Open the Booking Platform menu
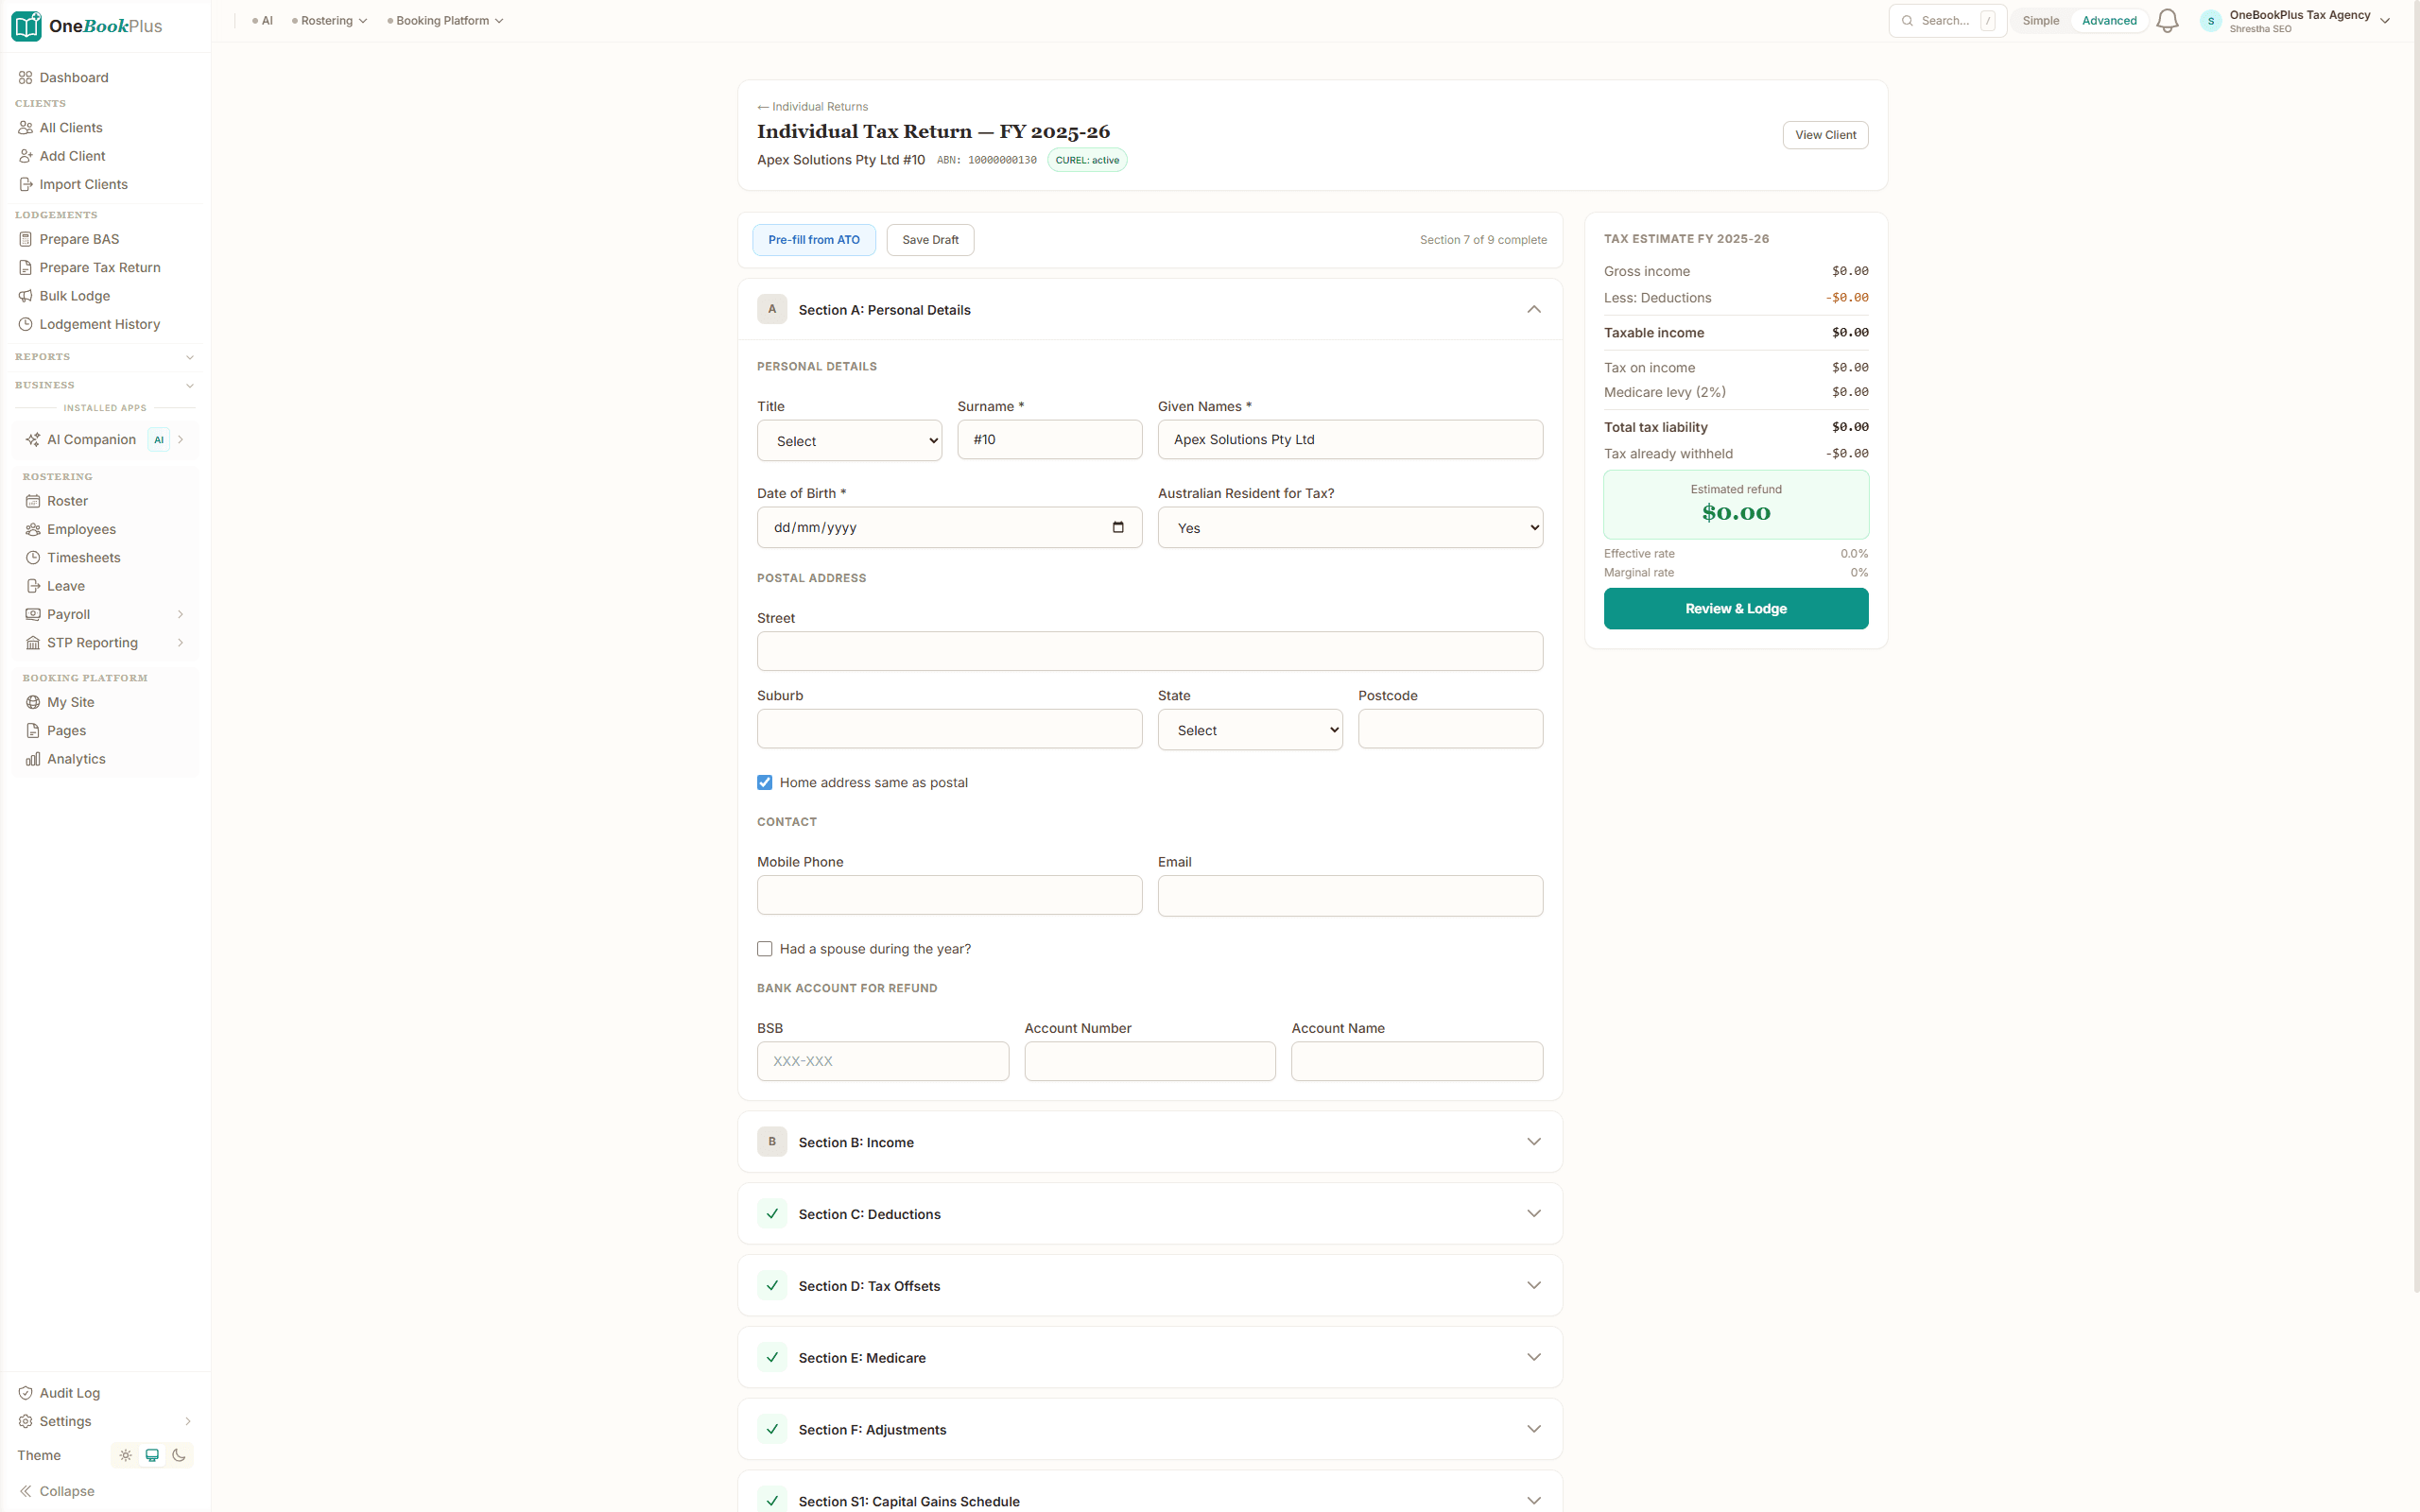This screenshot has height=1512, width=2420. (445, 20)
